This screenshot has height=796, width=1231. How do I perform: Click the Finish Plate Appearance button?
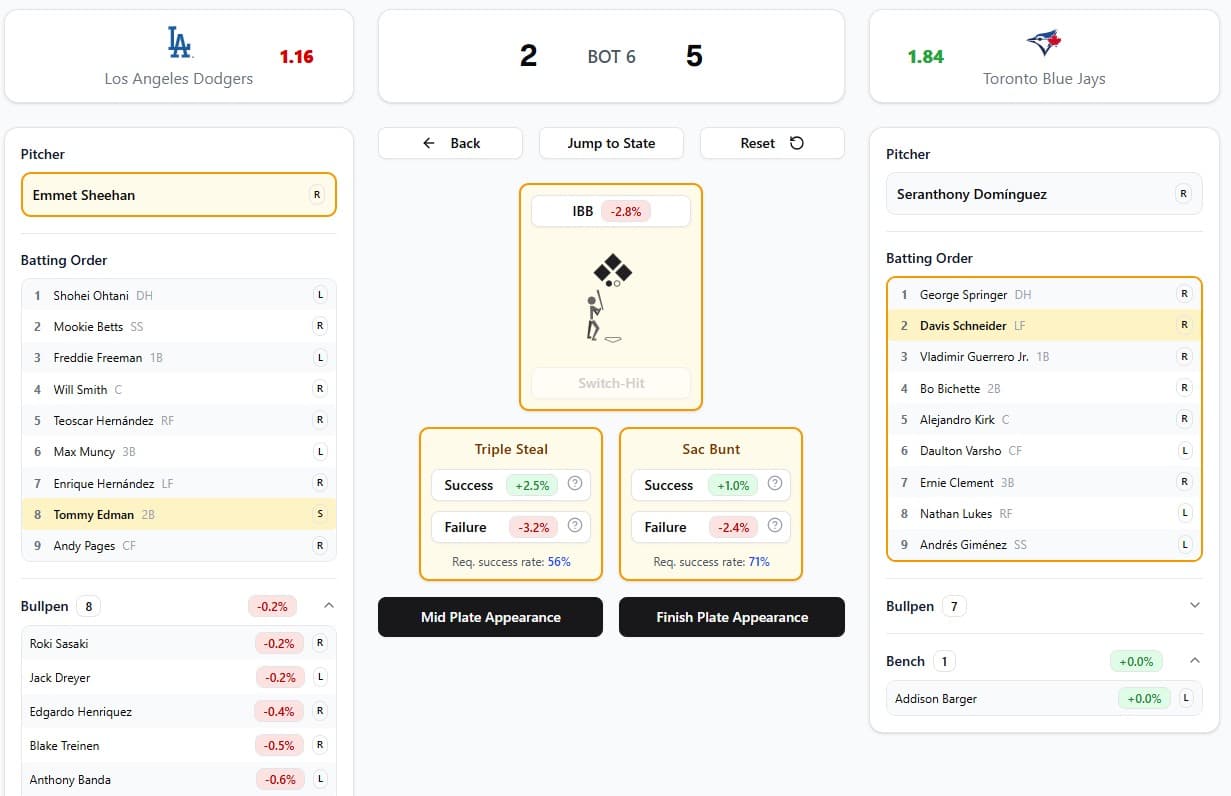731,617
